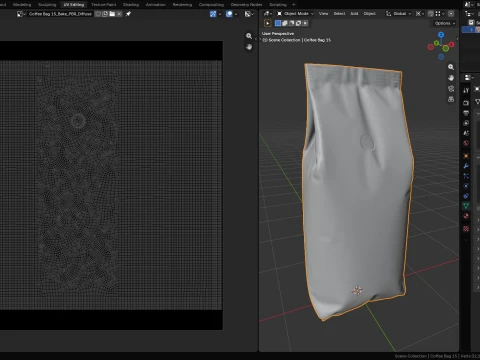Toggle camera view gizmo in viewport
Image resolution: width=480 pixels, height=360 pixels.
click(451, 89)
